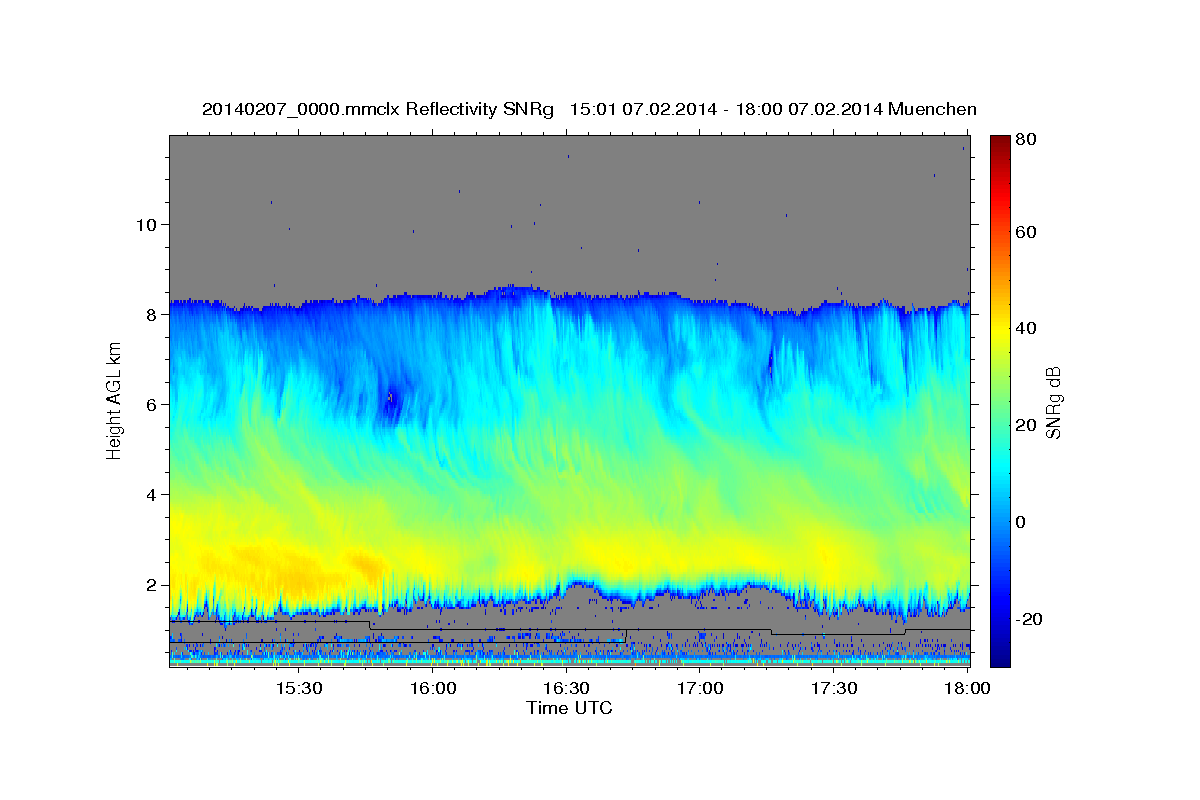Click the height label '6'
The width and height of the screenshot is (1200, 800).
[150, 404]
